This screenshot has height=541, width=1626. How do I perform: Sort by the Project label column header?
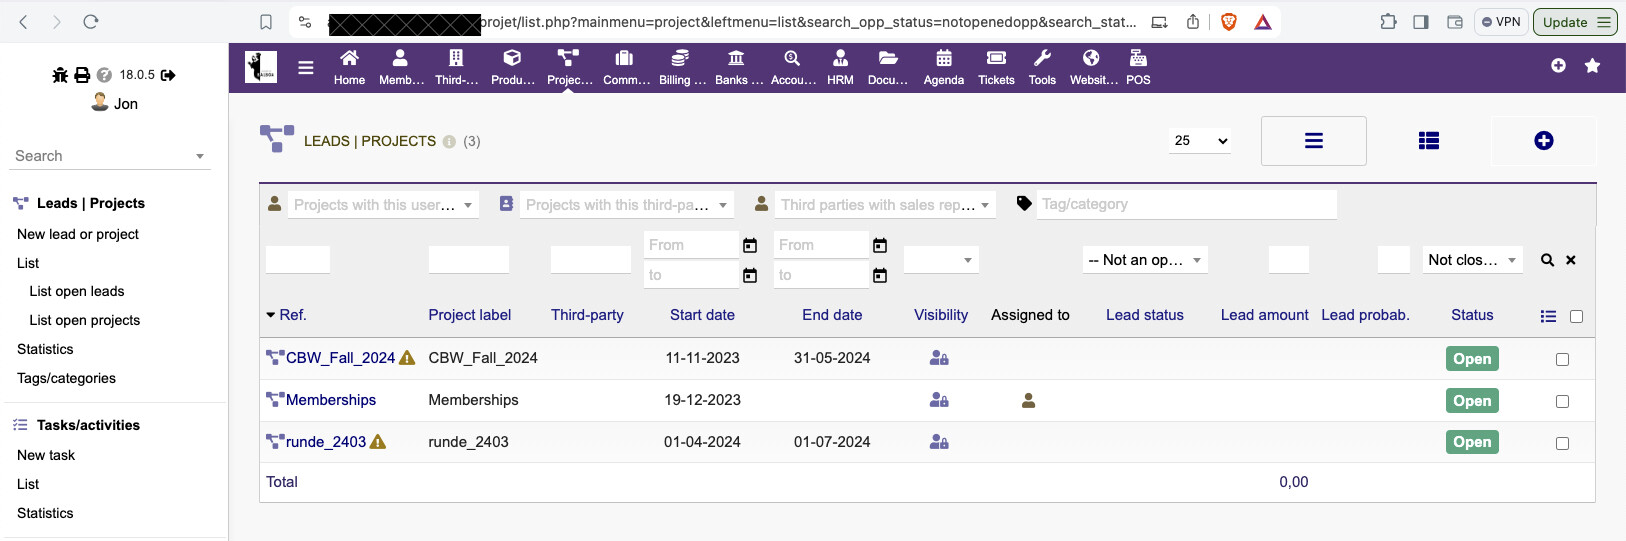pos(470,315)
